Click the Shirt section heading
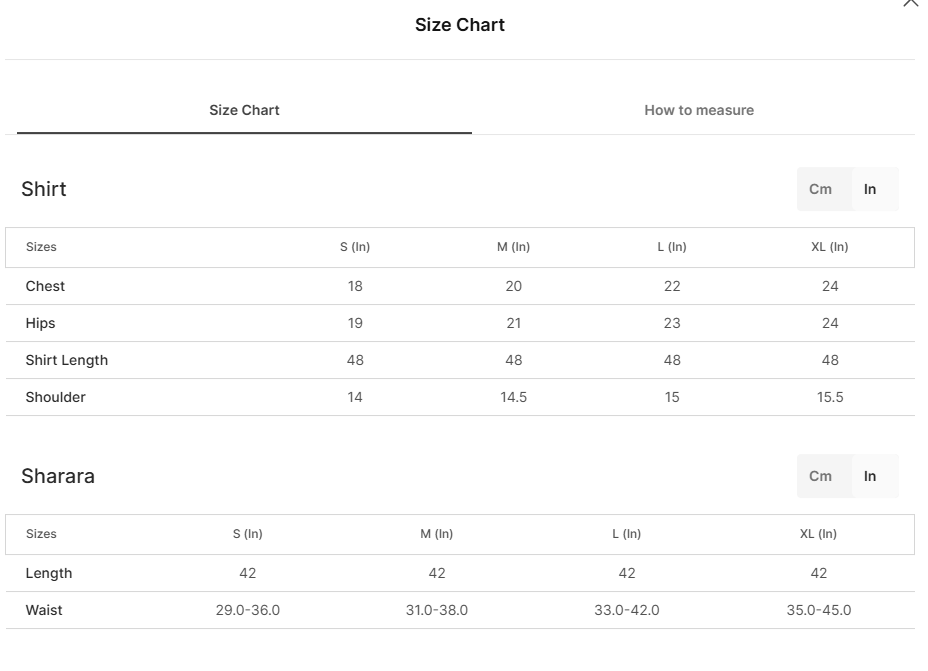Screen dimensions: 928x671 (44, 189)
